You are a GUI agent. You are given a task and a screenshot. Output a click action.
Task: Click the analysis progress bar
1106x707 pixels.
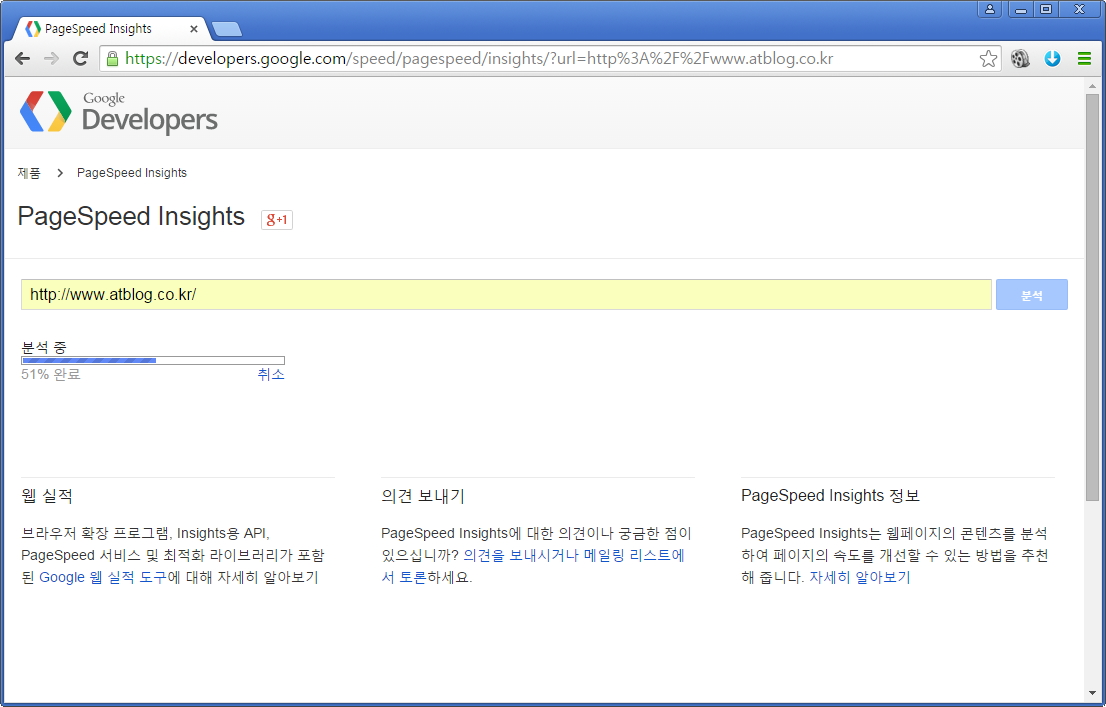pos(153,360)
